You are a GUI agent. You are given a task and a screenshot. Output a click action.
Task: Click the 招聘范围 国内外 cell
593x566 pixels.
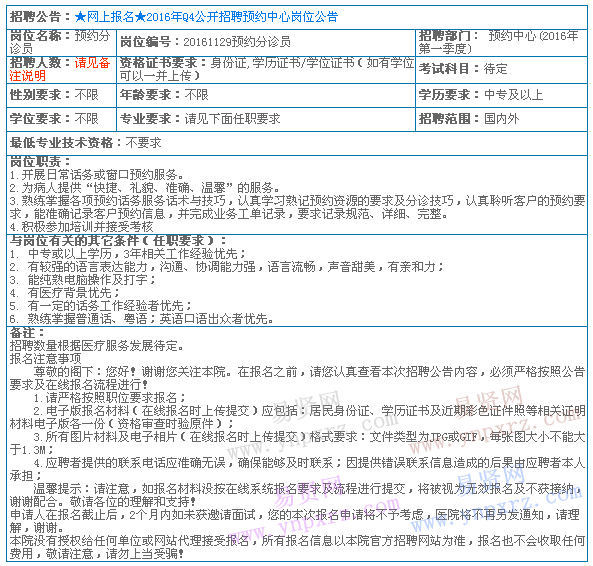click(501, 119)
